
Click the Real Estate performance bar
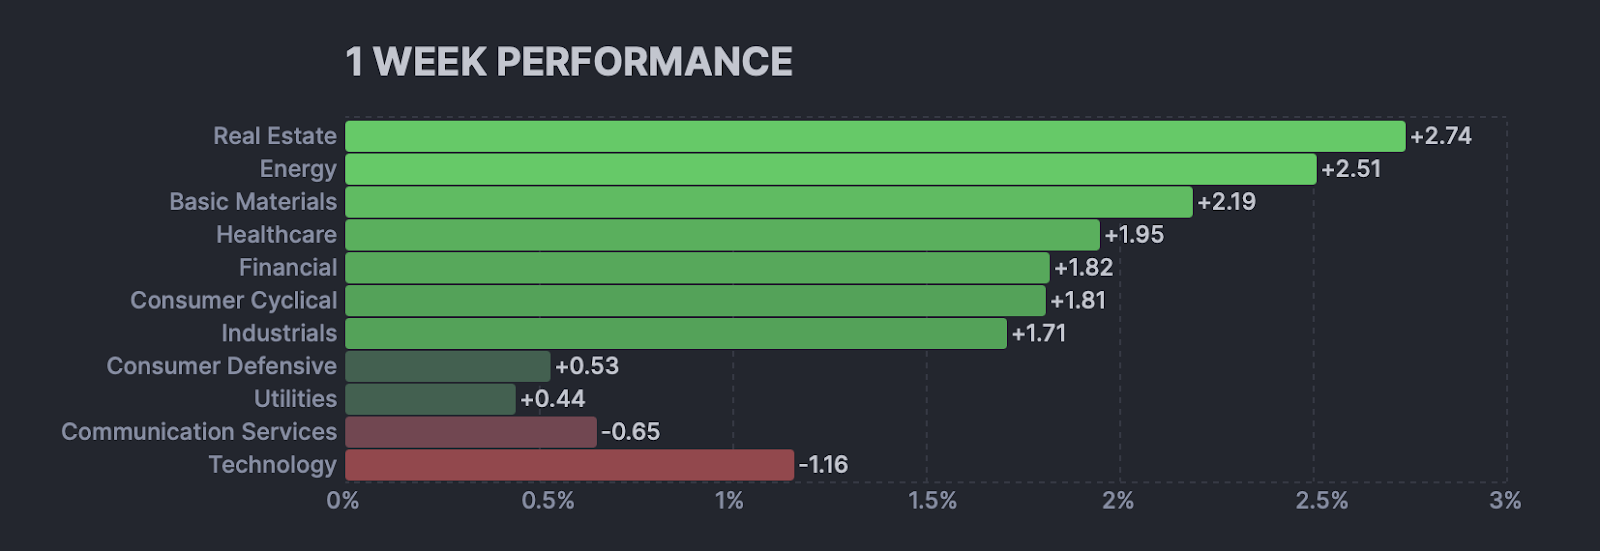tap(875, 136)
